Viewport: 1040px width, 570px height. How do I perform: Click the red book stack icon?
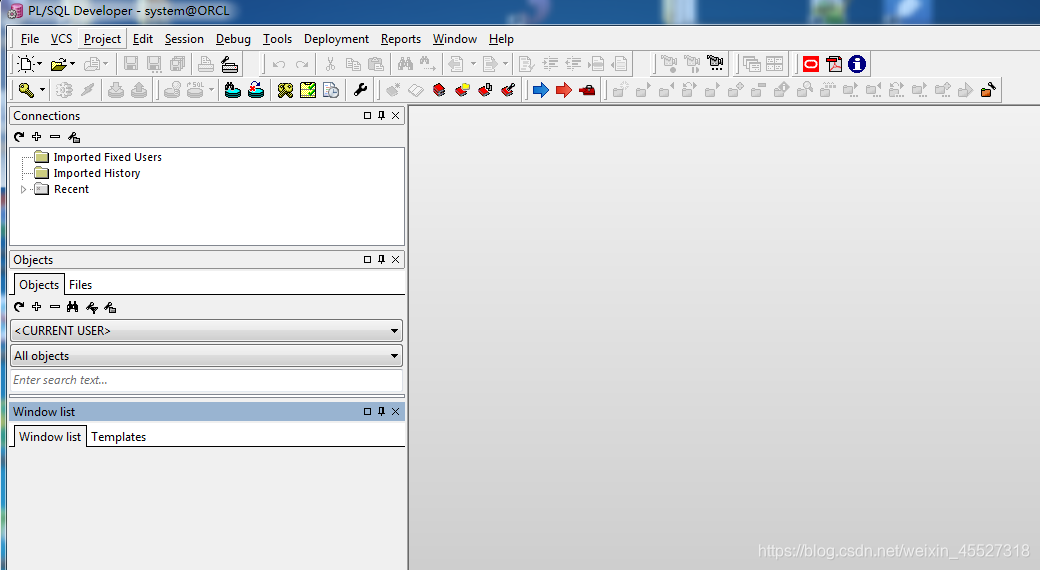coord(439,90)
